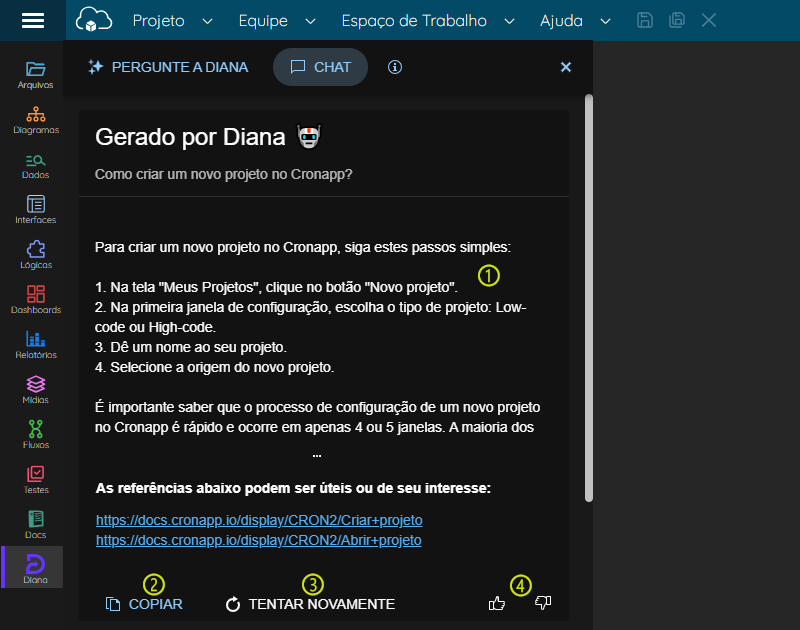Screen dimensions: 800x630
Task: Click the Diana robot emoji
Action: [x=309, y=136]
